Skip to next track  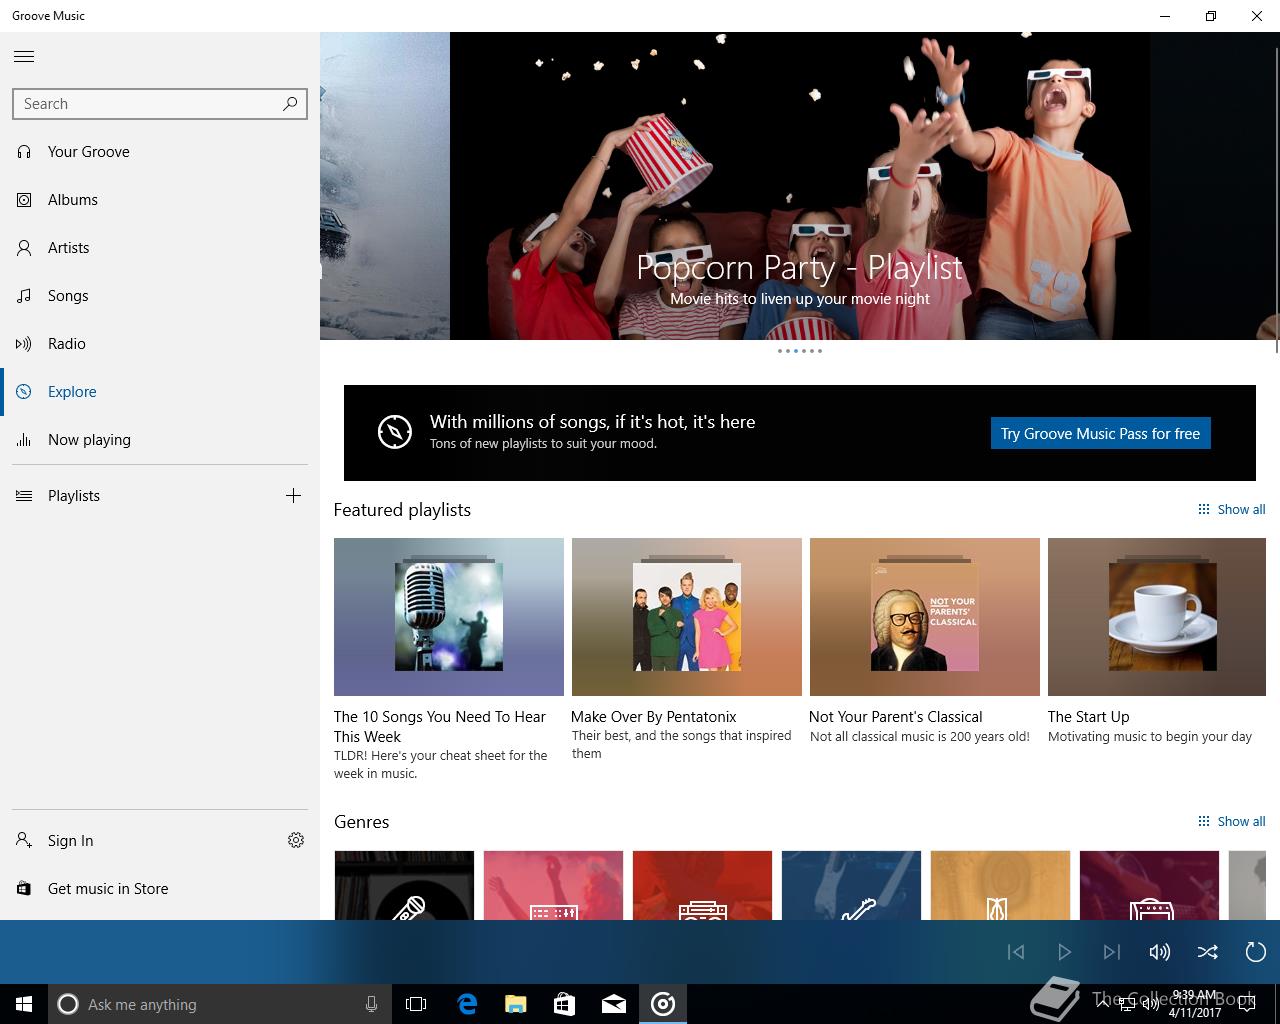(x=1112, y=952)
